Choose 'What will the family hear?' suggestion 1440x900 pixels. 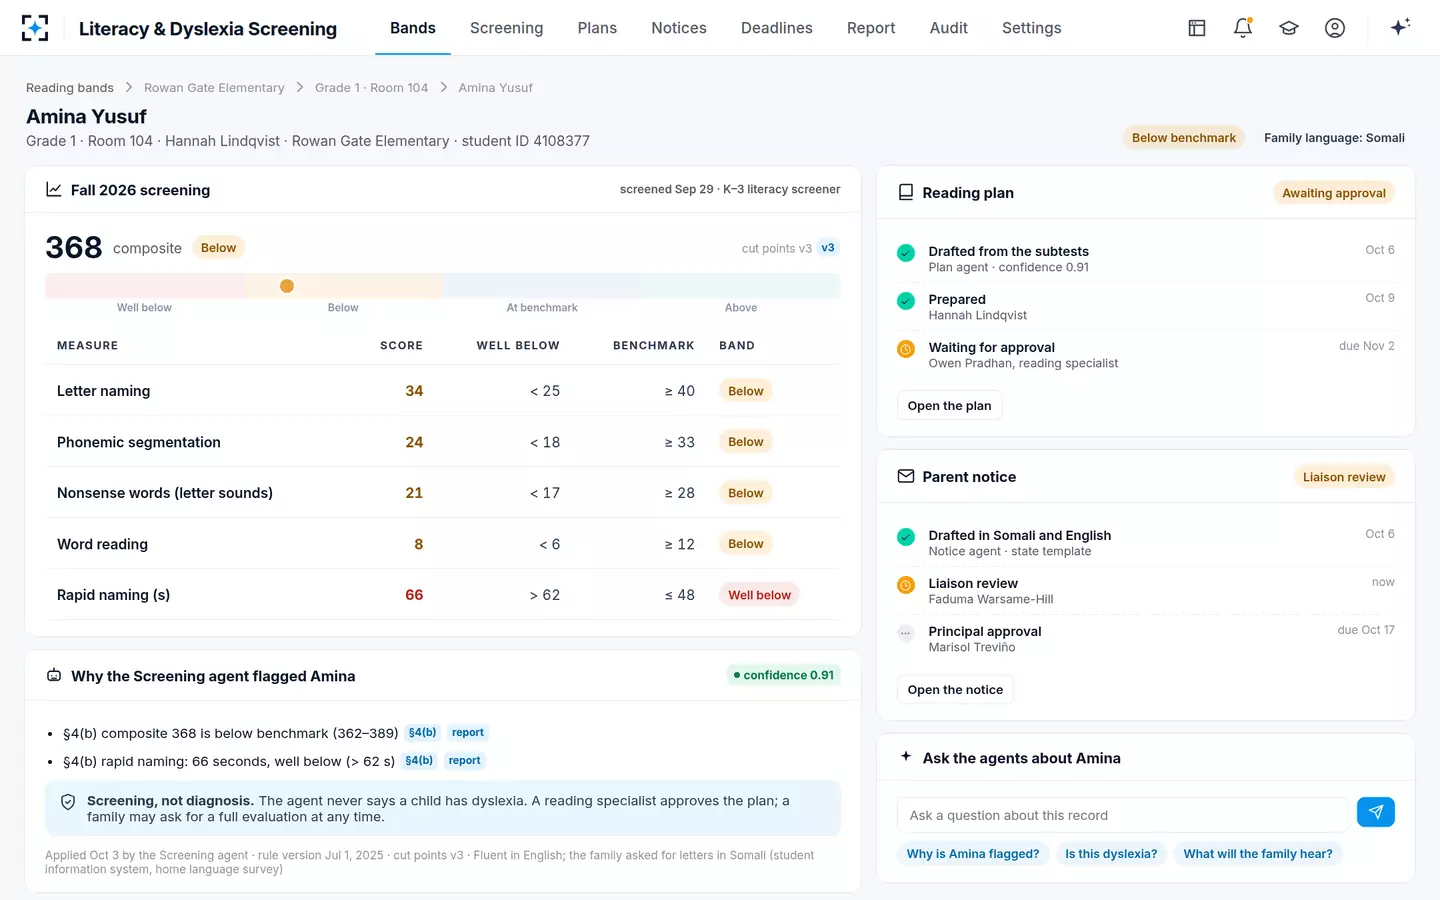[x=1258, y=854]
